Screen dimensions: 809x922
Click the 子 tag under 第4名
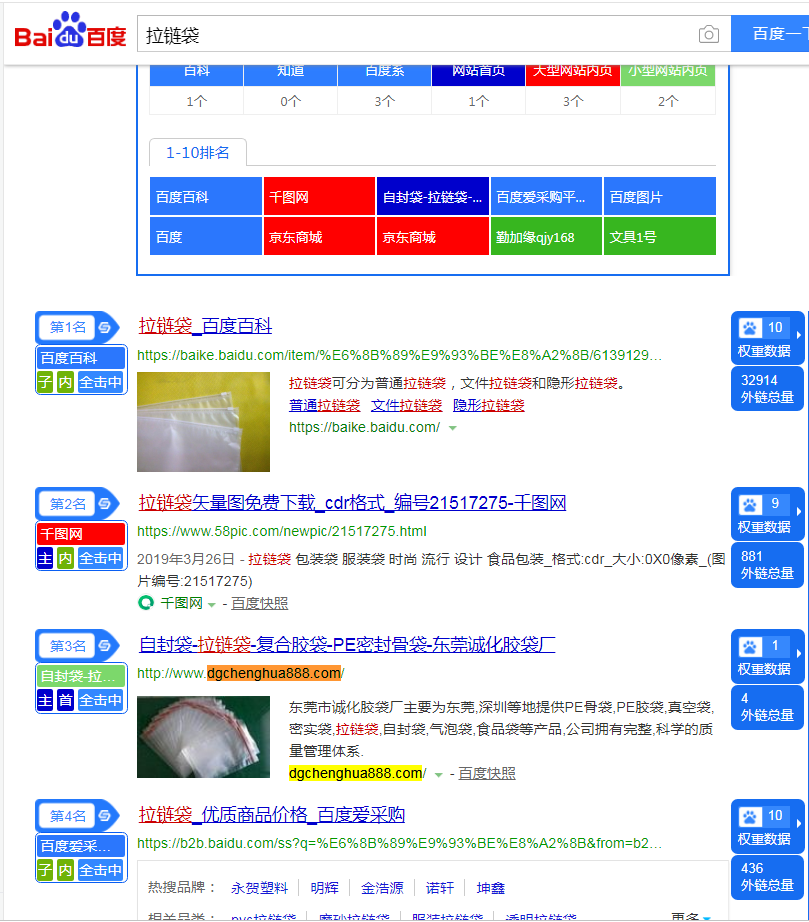tap(45, 870)
